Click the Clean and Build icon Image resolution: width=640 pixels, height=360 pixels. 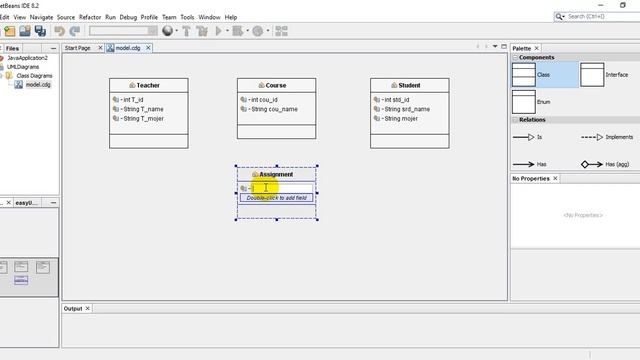pyautogui.click(x=202, y=31)
